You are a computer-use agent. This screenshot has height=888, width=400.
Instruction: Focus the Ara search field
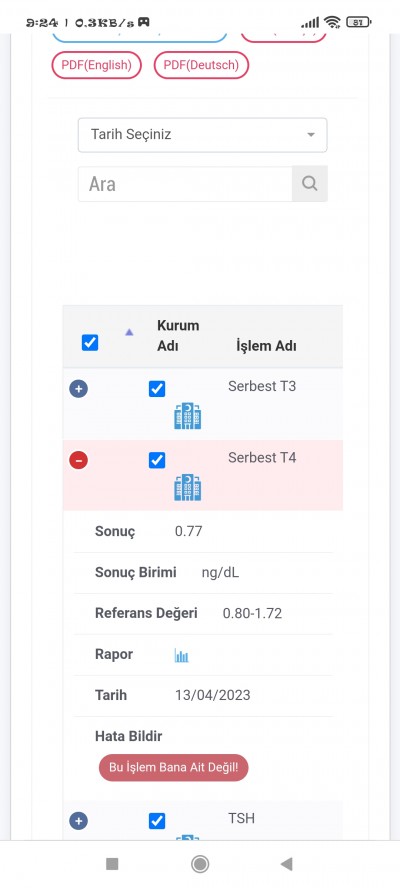(185, 183)
